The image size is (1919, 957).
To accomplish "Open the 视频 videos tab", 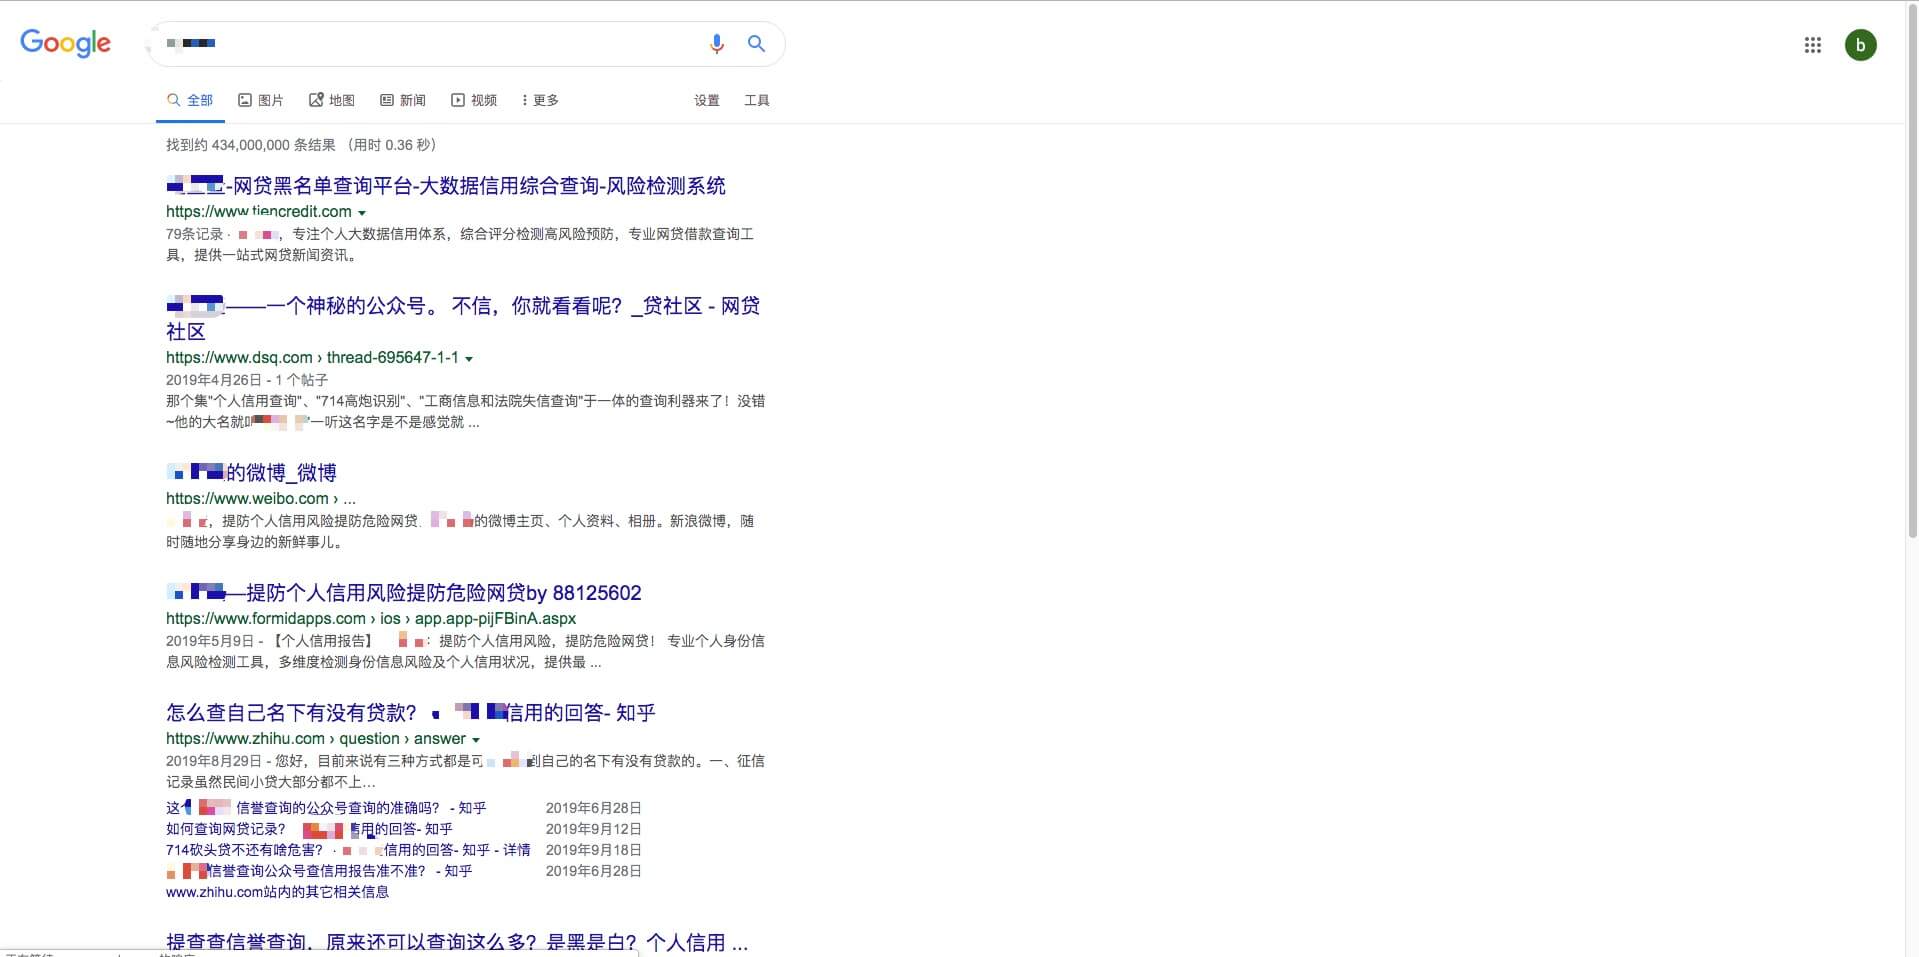I will point(474,100).
